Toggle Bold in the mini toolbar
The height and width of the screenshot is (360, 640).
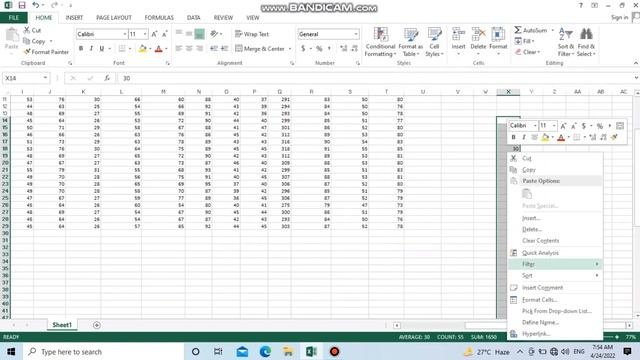pos(513,137)
